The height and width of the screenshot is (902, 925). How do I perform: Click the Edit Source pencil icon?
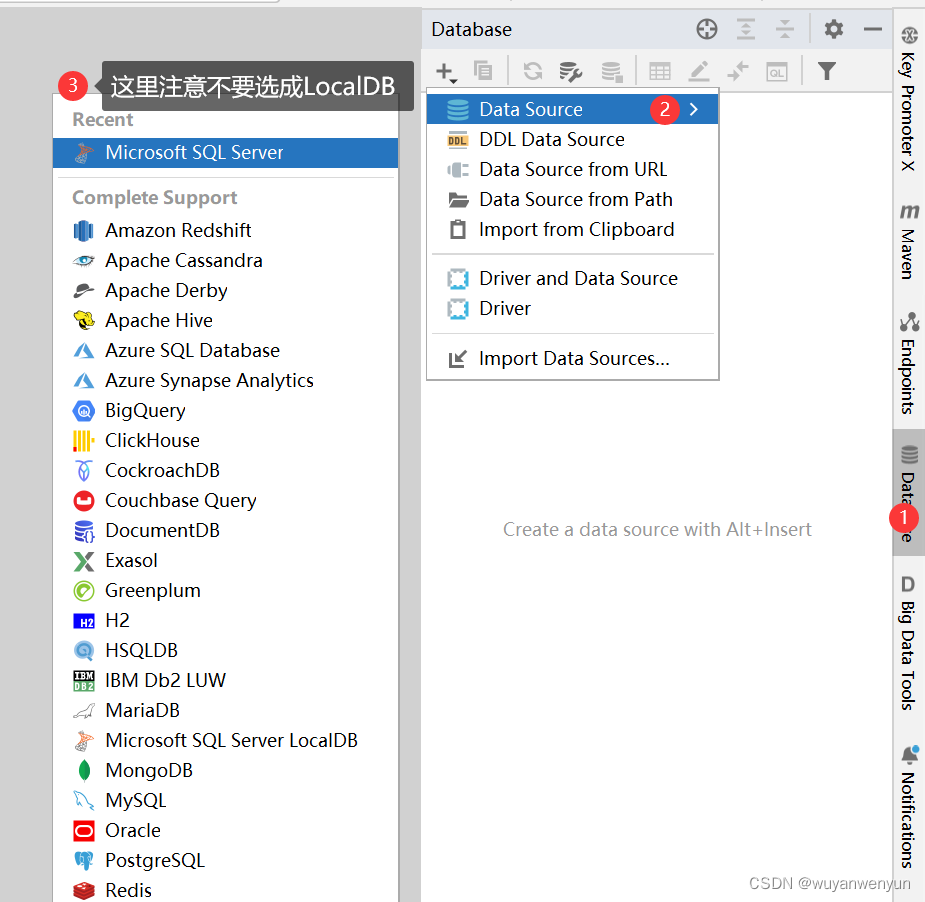click(698, 72)
